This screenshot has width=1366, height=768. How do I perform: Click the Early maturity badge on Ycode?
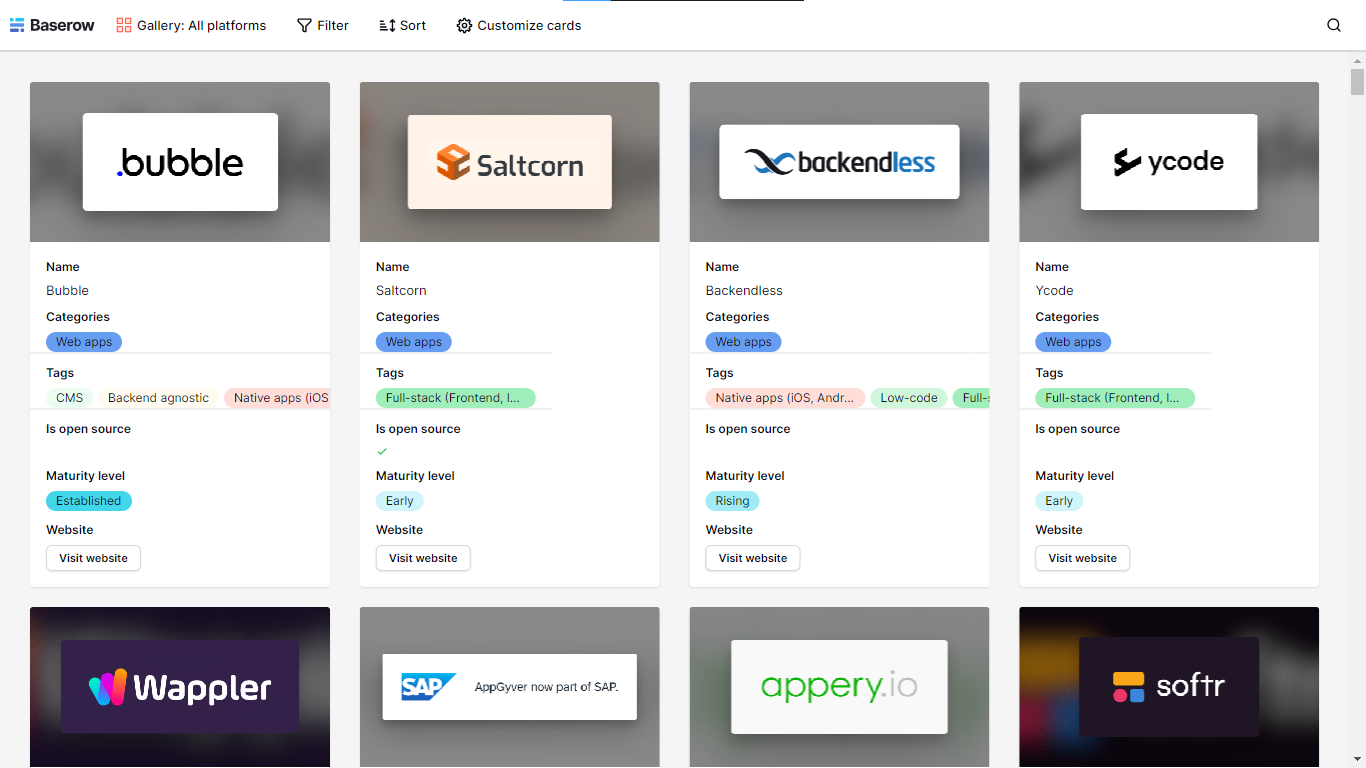click(1059, 501)
